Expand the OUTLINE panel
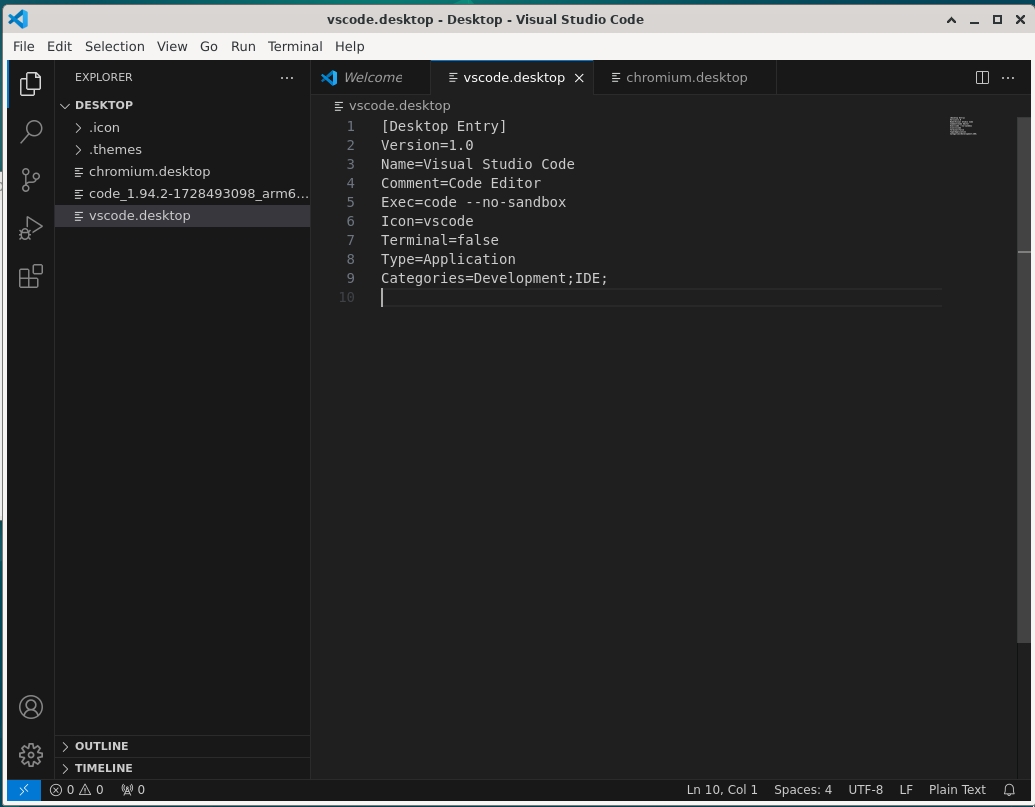 pos(182,746)
